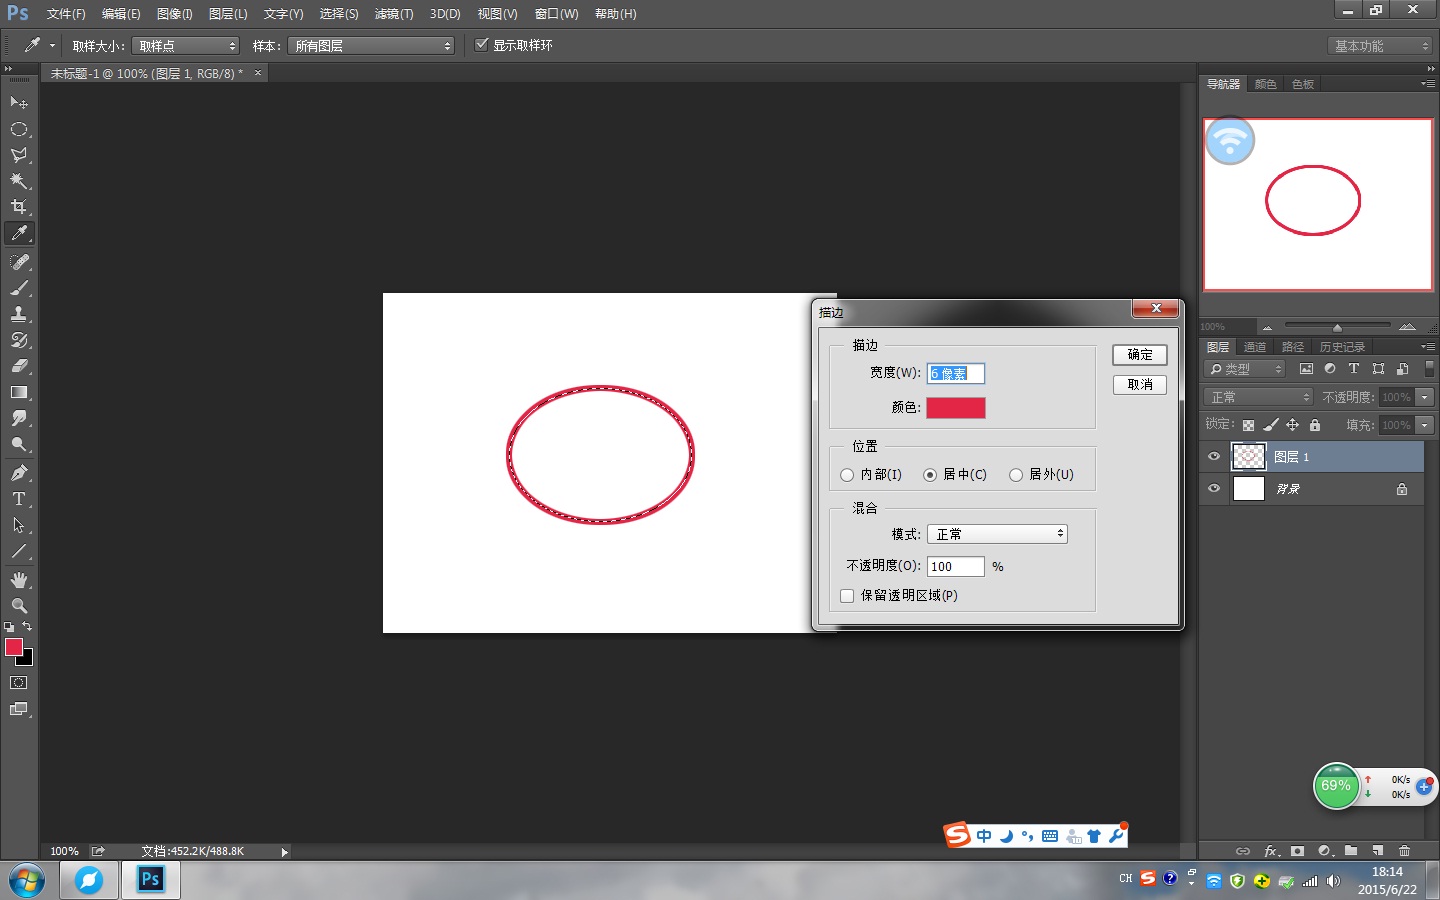Image resolution: width=1440 pixels, height=900 pixels.
Task: Open the 文件(F) menu
Action: pyautogui.click(x=66, y=14)
